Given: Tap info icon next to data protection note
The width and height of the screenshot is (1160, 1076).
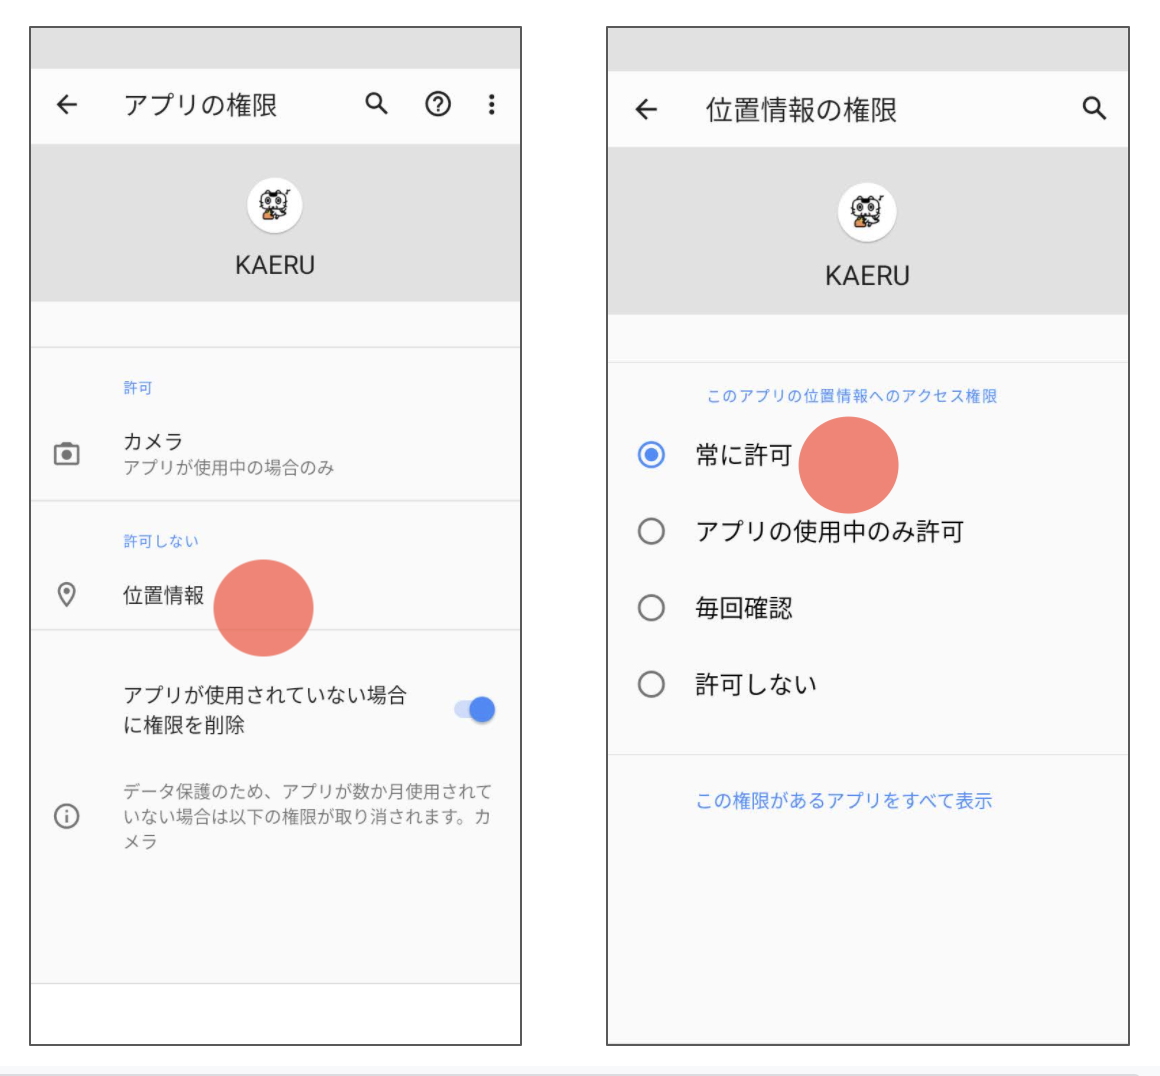Looking at the screenshot, I should 67,816.
